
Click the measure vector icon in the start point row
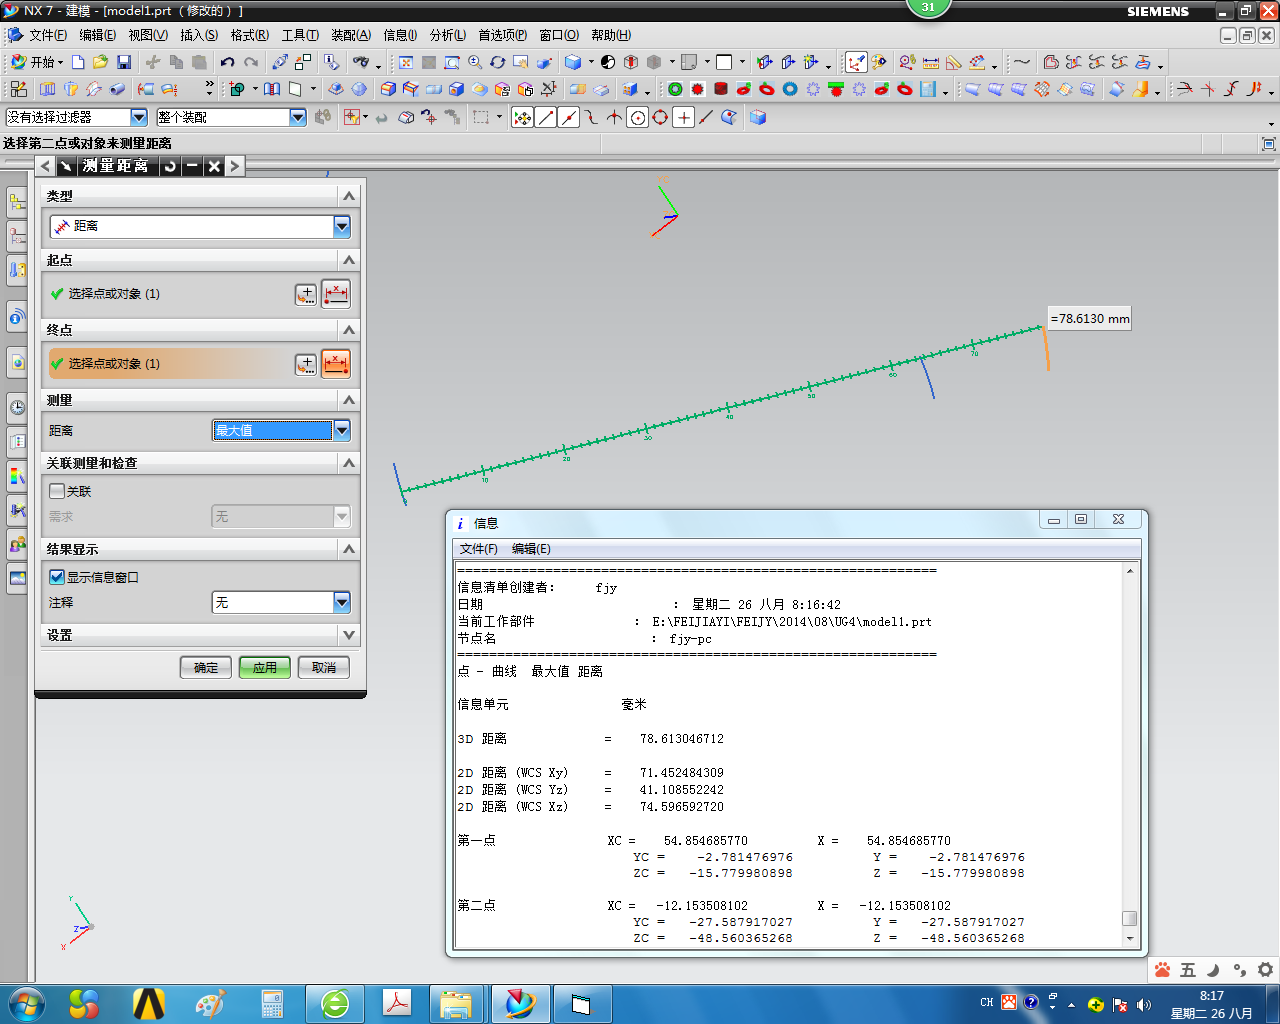pos(336,294)
